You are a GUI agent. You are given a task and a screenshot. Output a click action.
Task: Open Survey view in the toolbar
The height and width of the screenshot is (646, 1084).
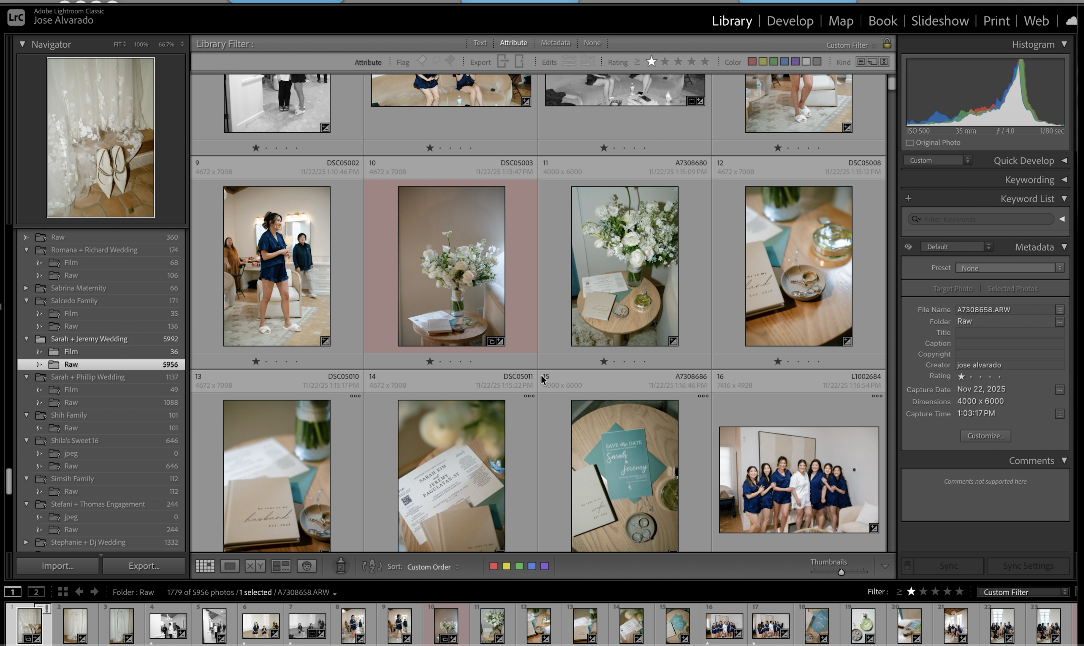pyautogui.click(x=281, y=566)
